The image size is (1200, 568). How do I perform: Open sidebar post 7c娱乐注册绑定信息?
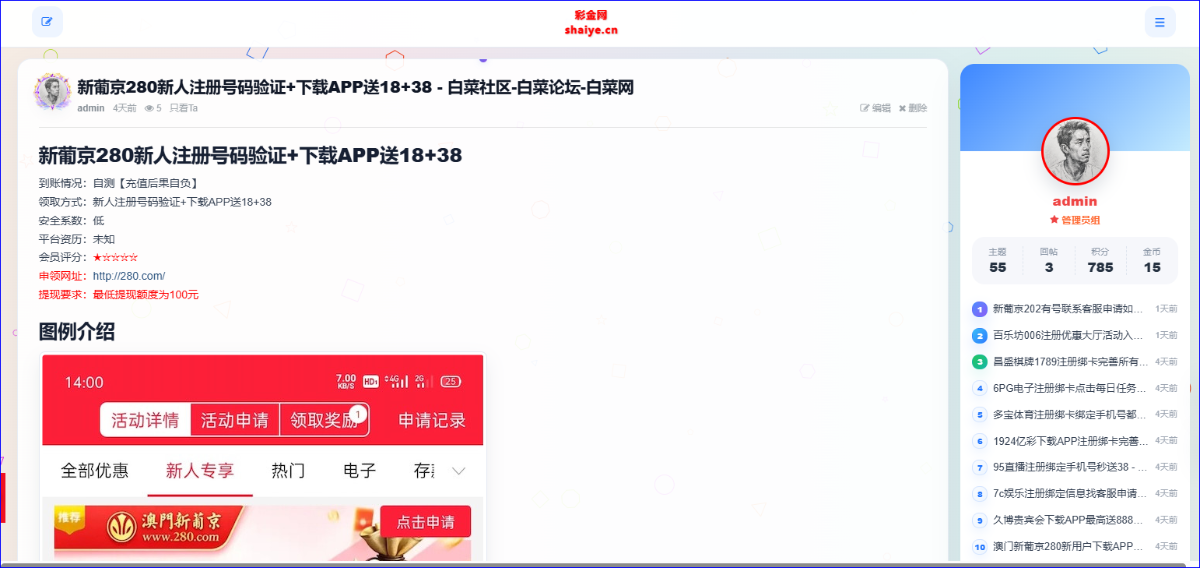[1068, 494]
